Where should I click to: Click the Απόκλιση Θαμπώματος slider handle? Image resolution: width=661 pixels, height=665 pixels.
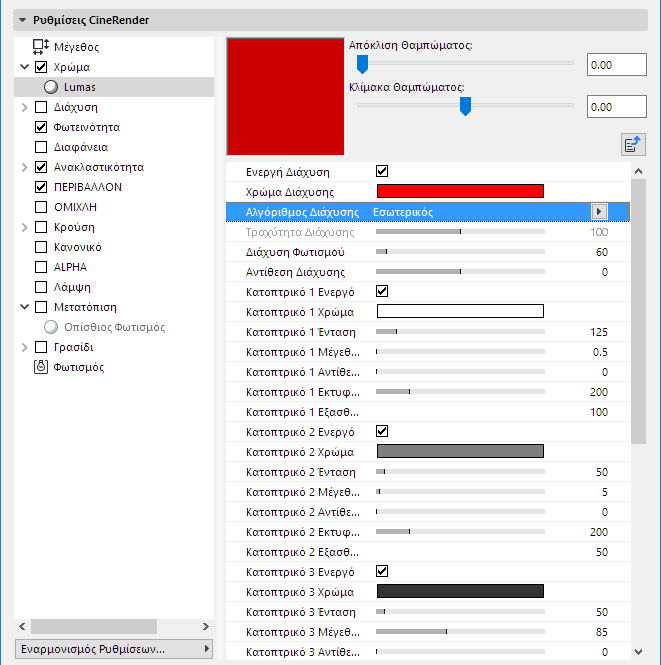(363, 64)
